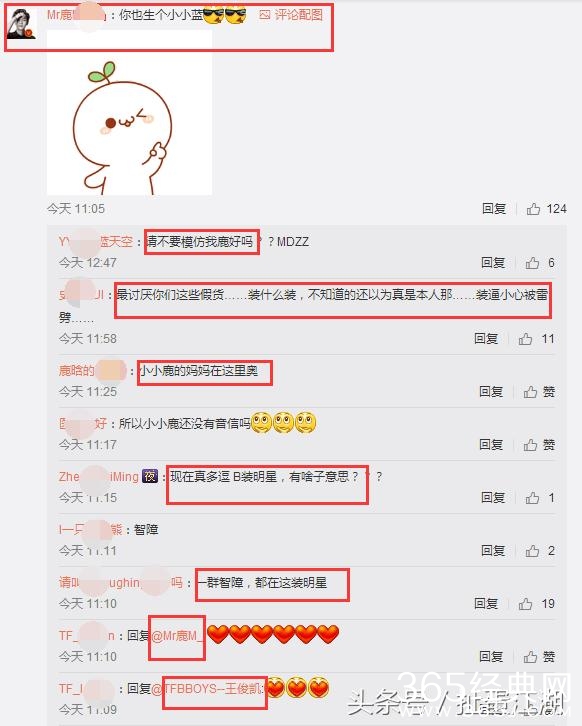Like the main comment with 124 likes

533,209
